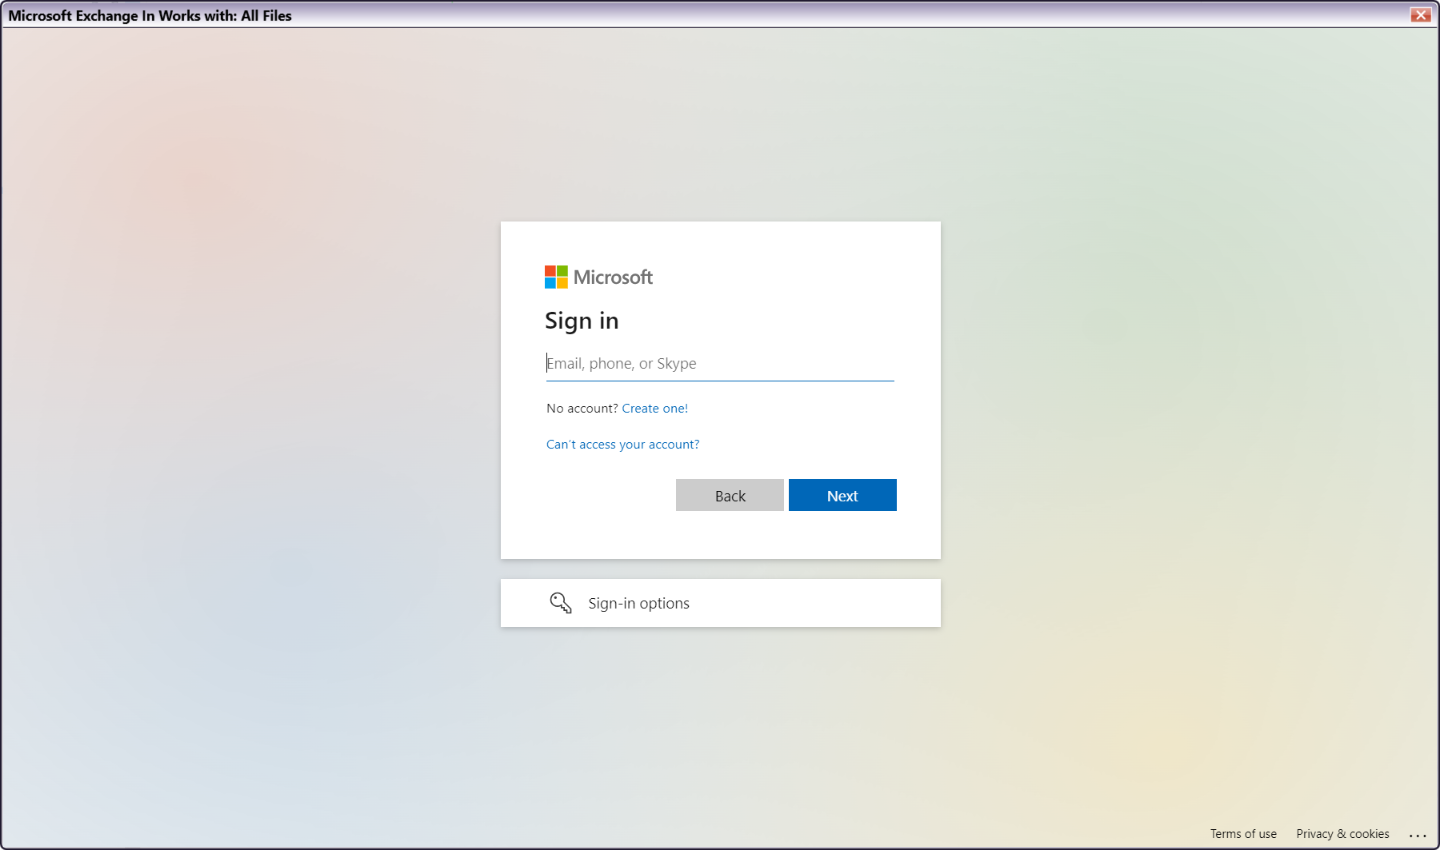The height and width of the screenshot is (850, 1440).
Task: Click the Email, phone, or Skype field
Action: coord(720,364)
